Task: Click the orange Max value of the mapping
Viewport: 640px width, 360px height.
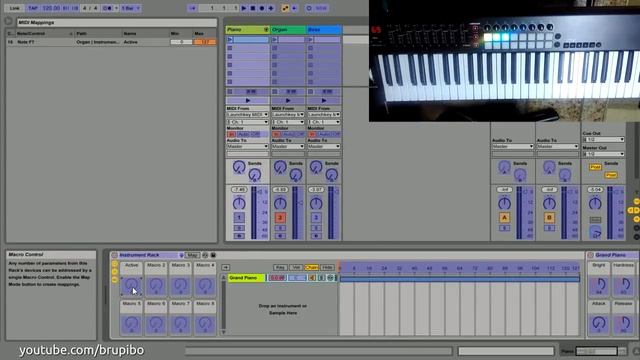Action: point(204,42)
